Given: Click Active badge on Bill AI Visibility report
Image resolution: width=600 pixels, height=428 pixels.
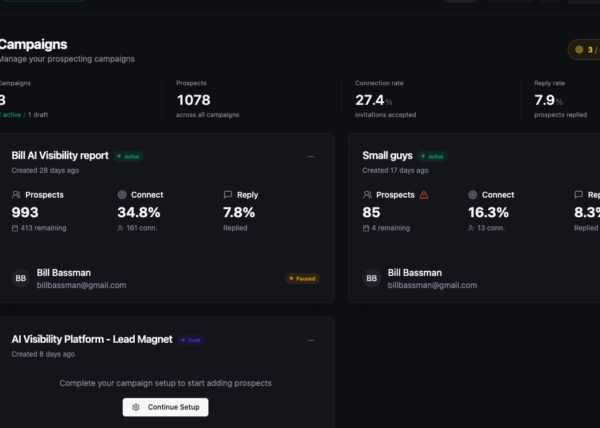Looking at the screenshot, I should (x=128, y=156).
